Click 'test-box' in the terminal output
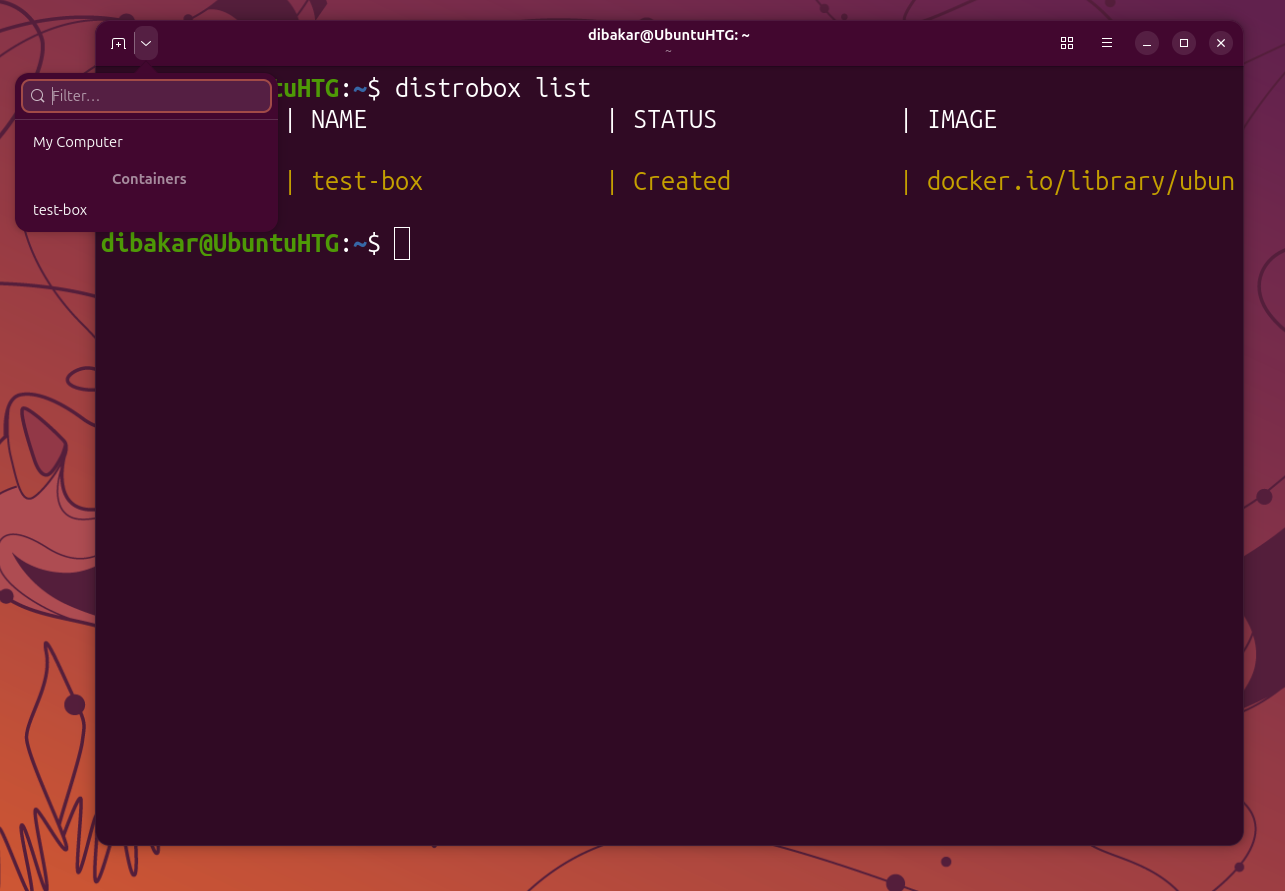This screenshot has width=1285, height=891. click(x=367, y=181)
